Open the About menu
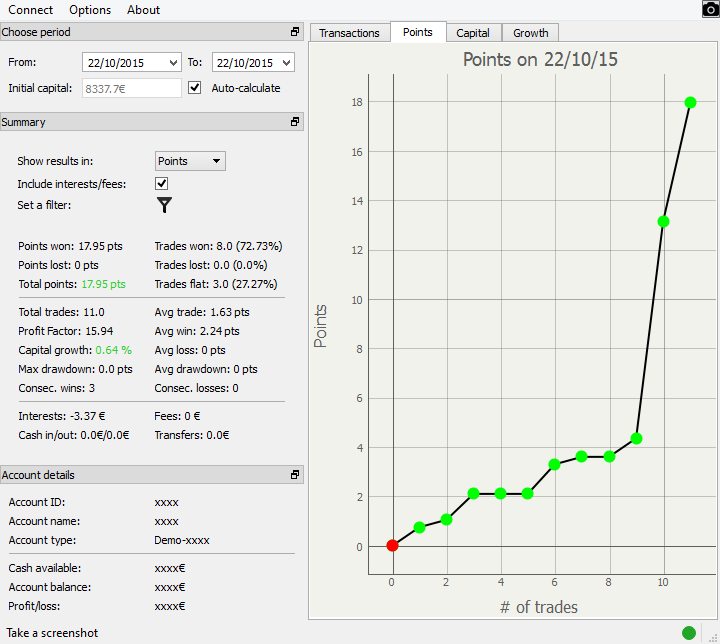This screenshot has width=720, height=644. click(x=143, y=10)
